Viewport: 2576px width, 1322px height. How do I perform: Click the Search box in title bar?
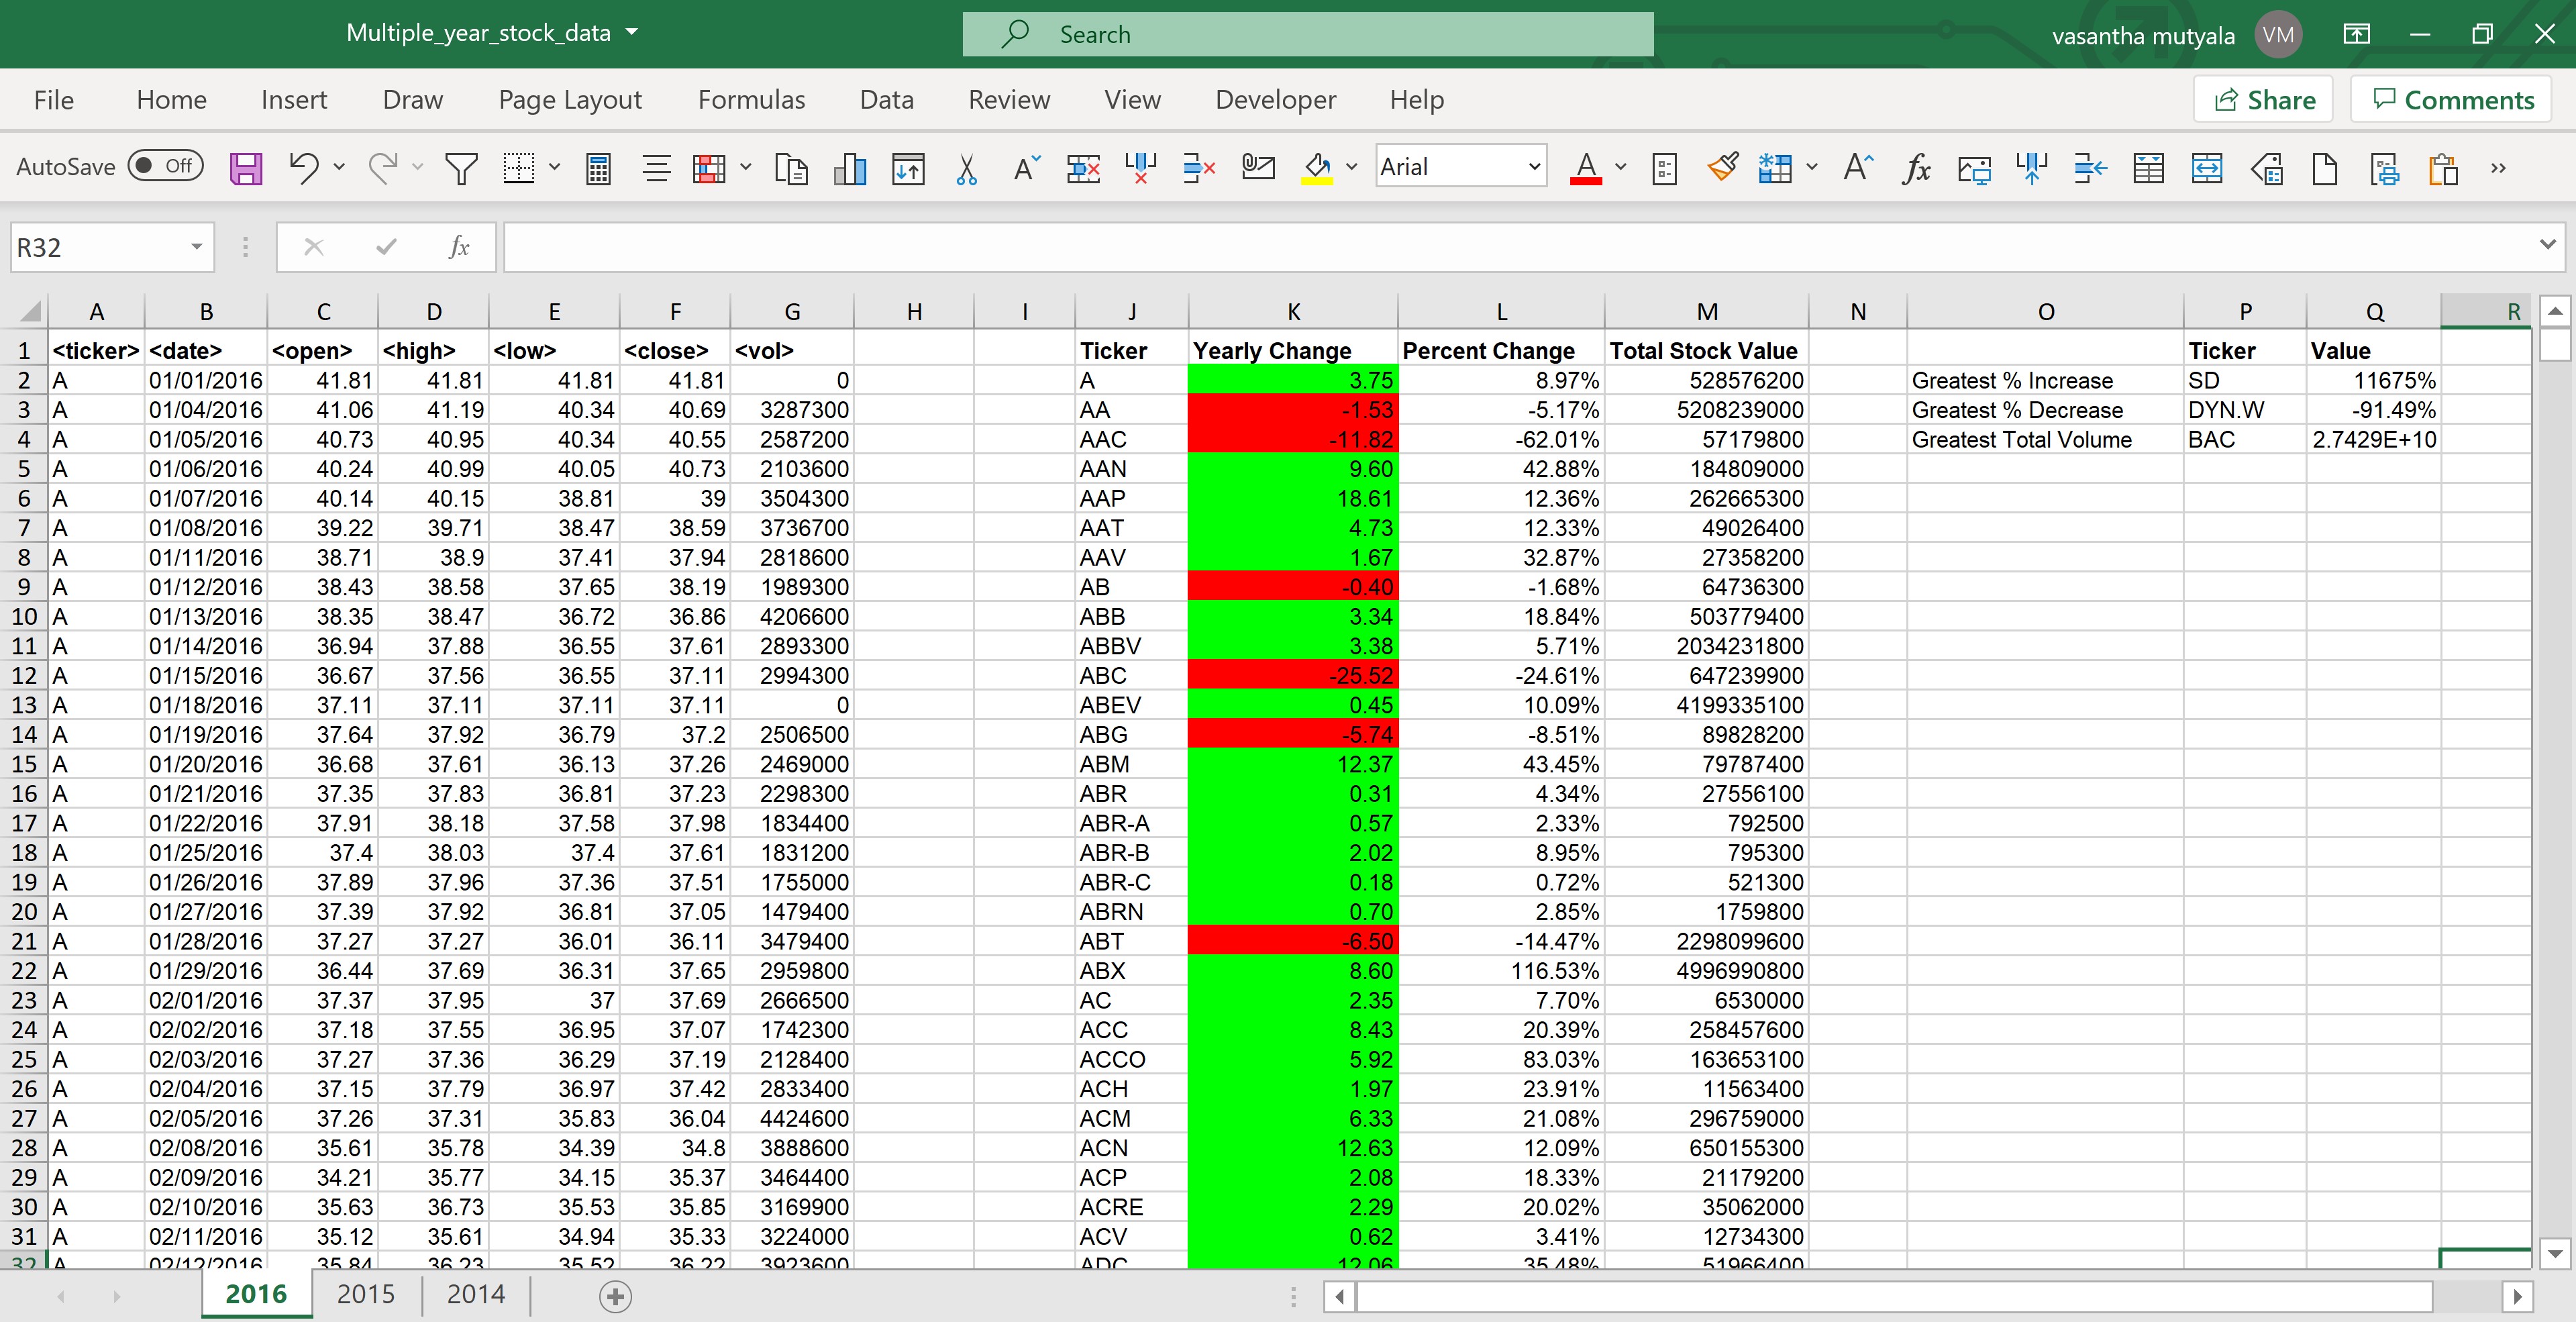click(1308, 34)
